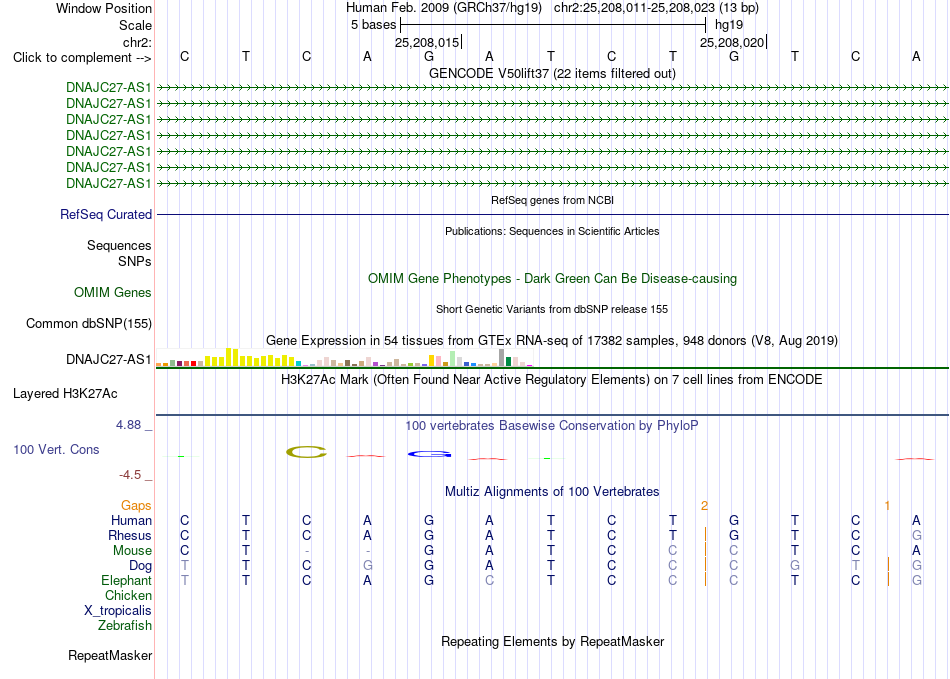Click the Mouse species row label

(132, 551)
